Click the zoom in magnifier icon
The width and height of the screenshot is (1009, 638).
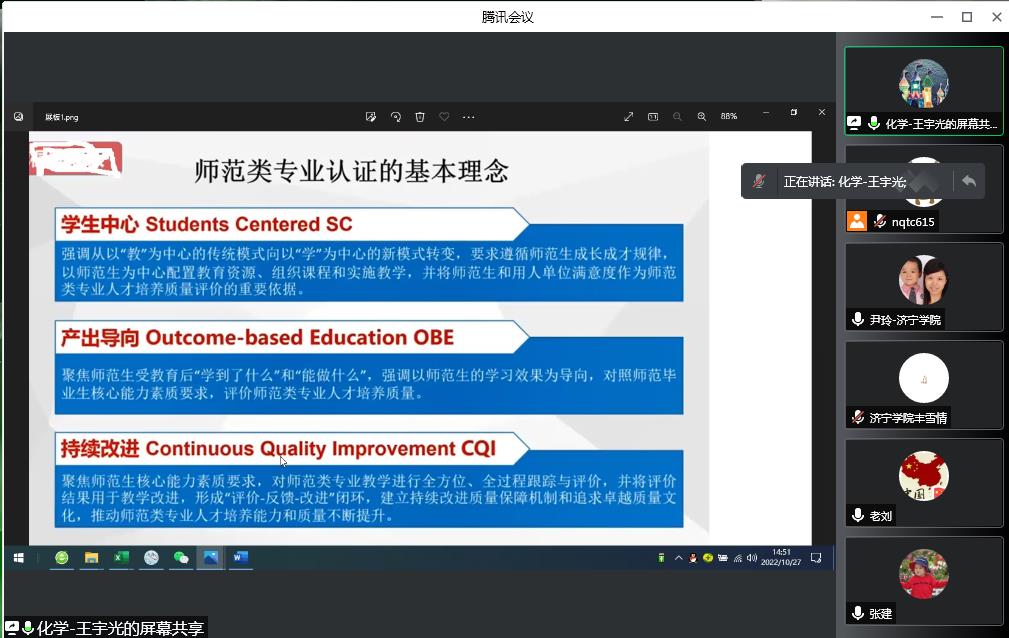point(702,117)
